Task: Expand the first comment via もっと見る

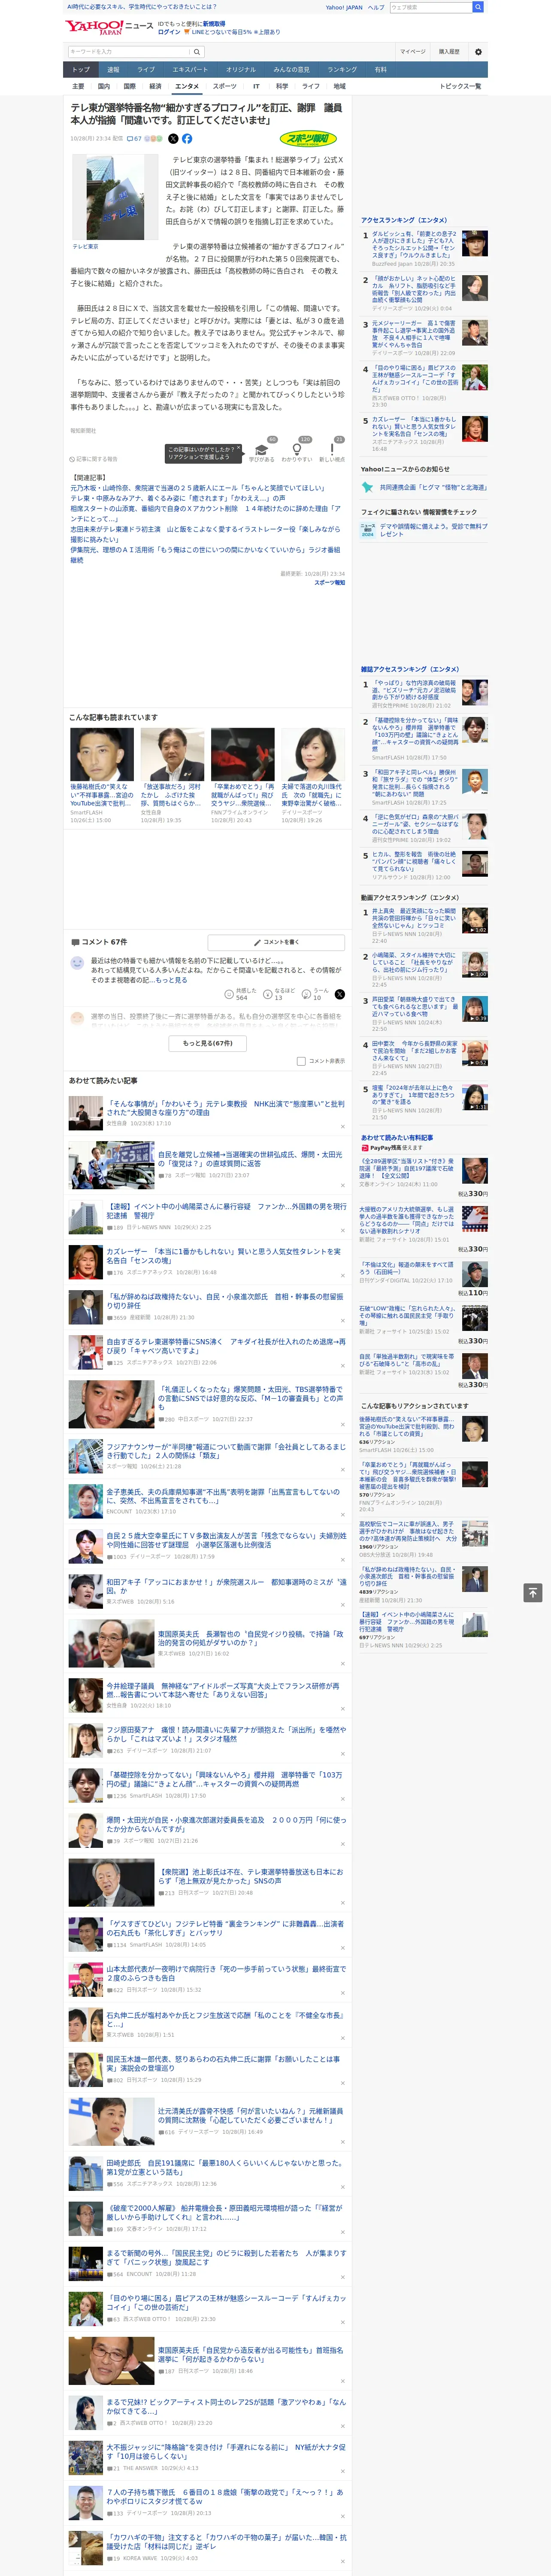Action: [x=171, y=980]
